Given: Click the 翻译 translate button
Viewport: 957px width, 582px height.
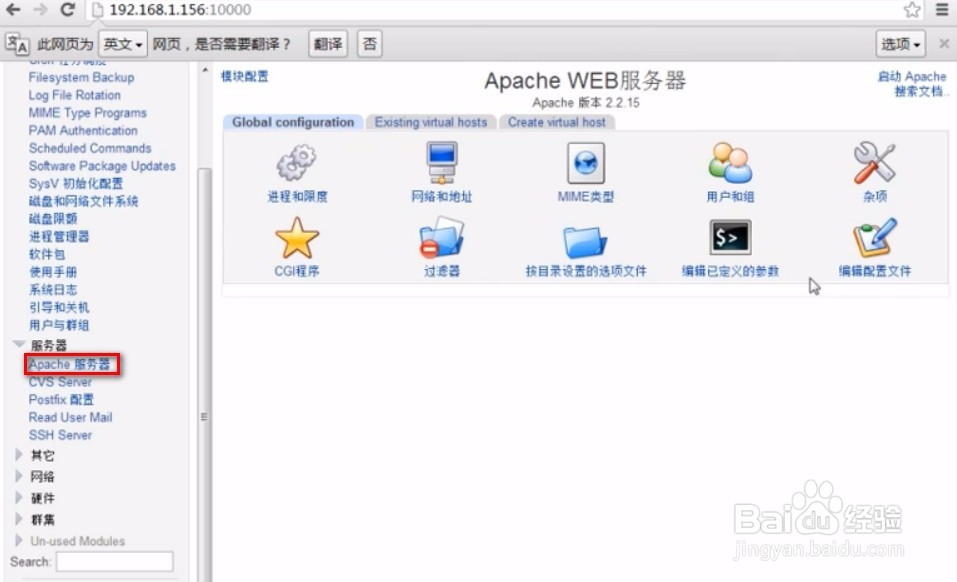Looking at the screenshot, I should pos(328,44).
